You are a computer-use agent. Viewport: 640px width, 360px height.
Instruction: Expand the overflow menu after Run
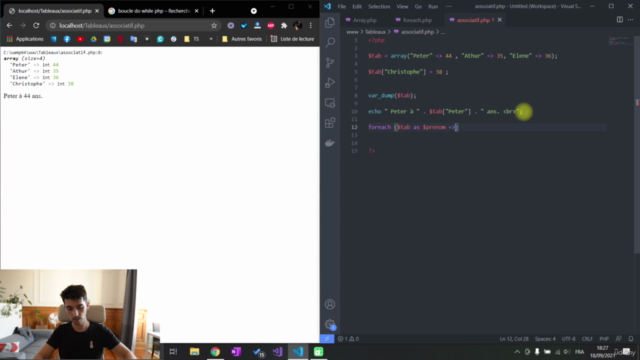[449, 7]
